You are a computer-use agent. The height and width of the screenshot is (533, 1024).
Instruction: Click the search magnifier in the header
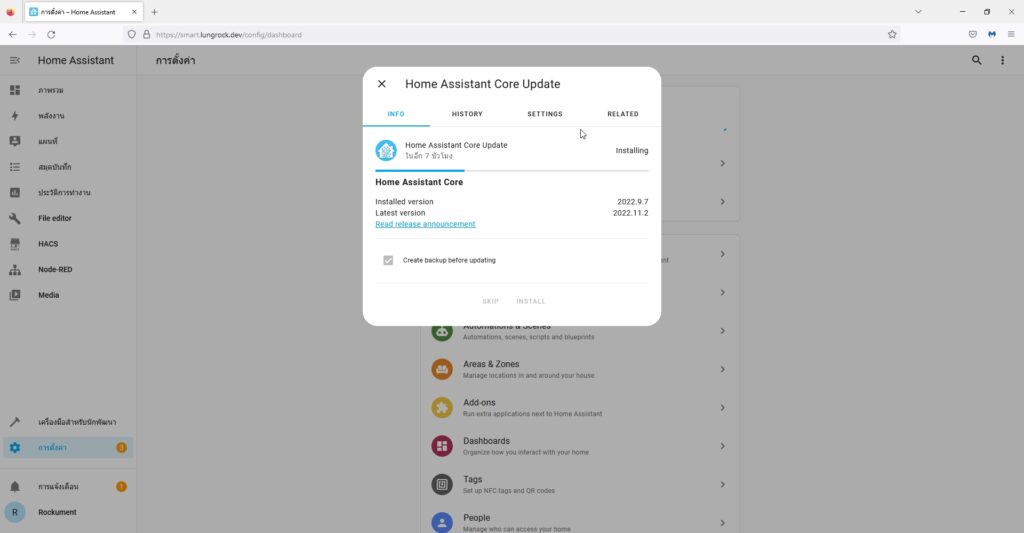coord(976,60)
